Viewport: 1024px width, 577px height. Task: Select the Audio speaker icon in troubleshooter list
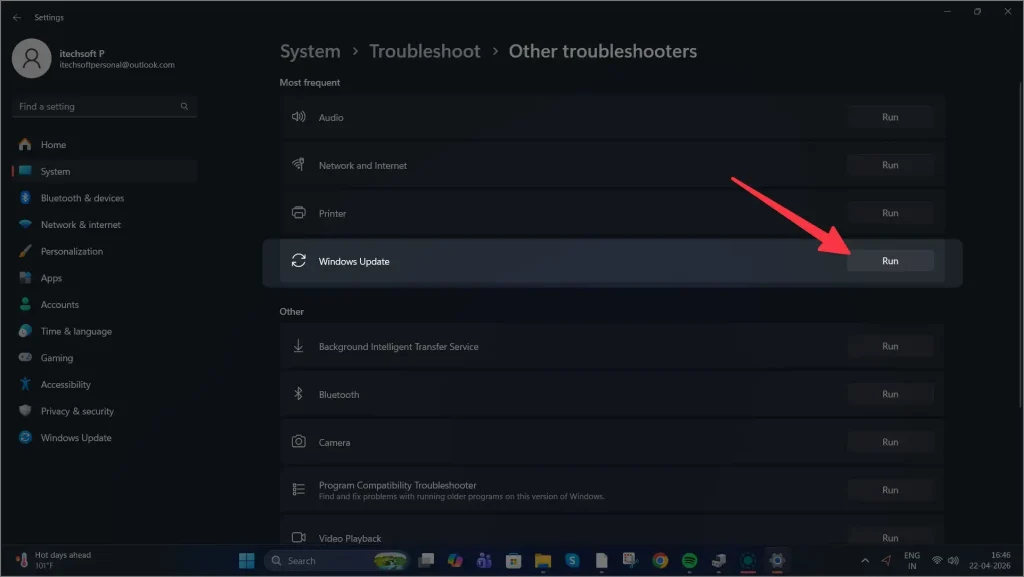click(x=297, y=117)
